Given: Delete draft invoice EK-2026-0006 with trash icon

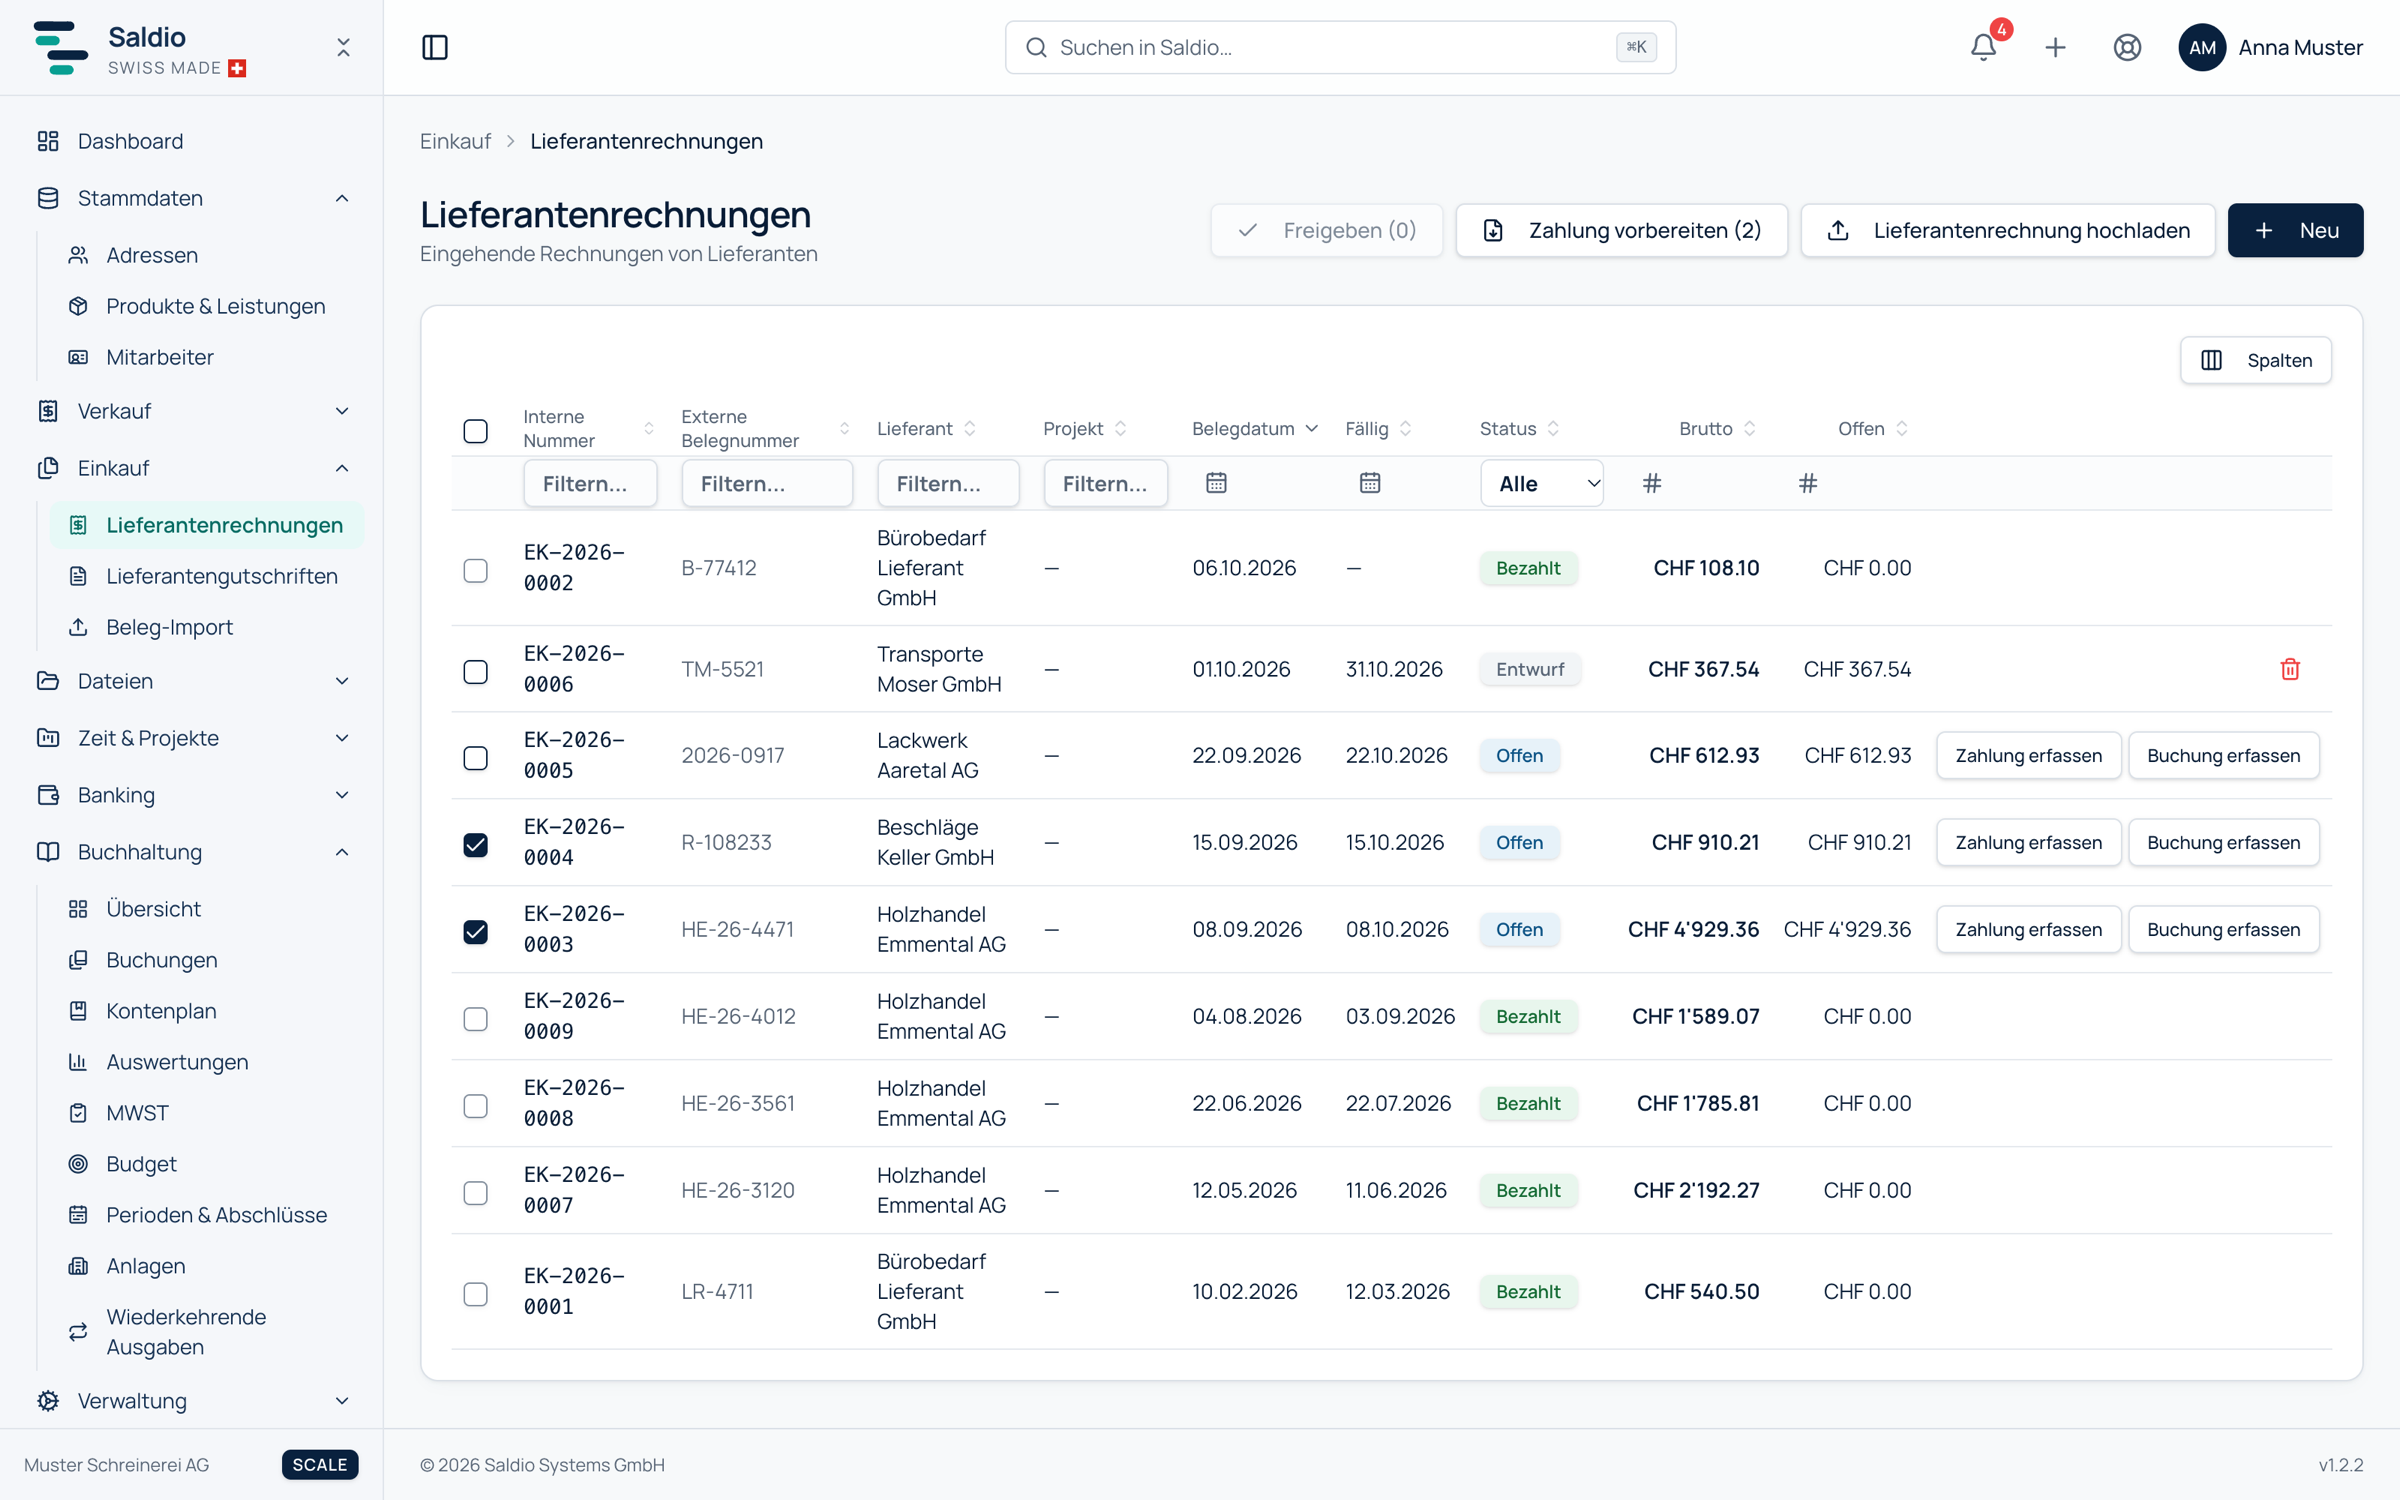Looking at the screenshot, I should coord(2290,669).
